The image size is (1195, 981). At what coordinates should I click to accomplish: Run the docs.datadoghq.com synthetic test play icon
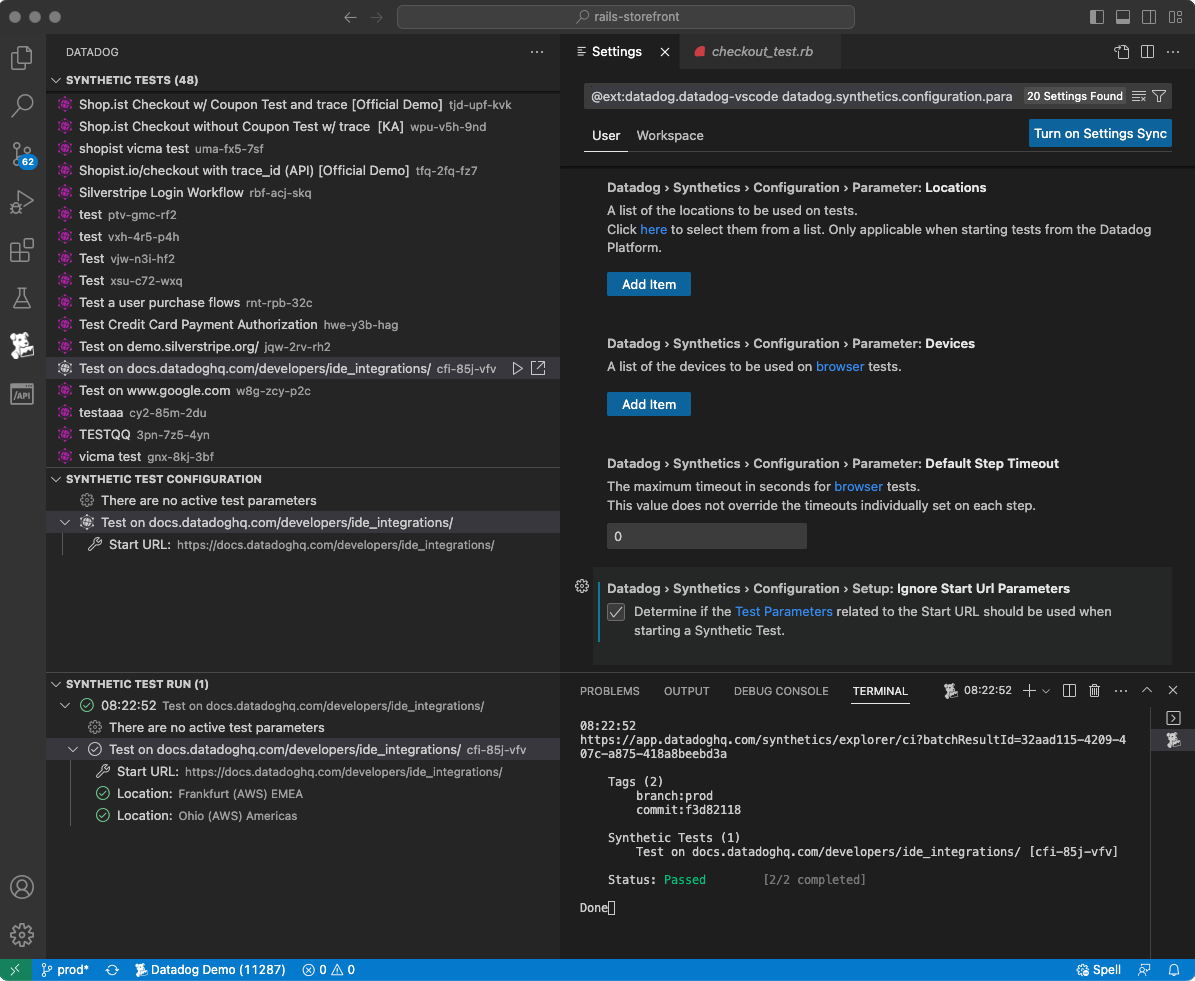tap(517, 368)
